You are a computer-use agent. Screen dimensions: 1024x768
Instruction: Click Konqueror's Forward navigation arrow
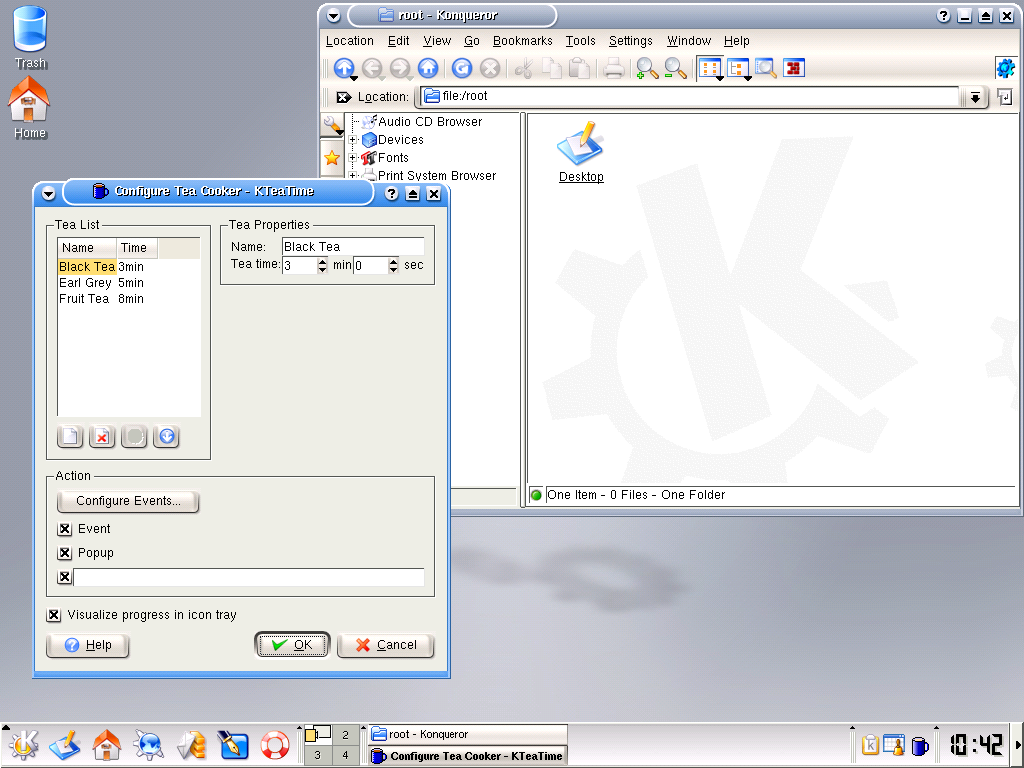tap(400, 68)
